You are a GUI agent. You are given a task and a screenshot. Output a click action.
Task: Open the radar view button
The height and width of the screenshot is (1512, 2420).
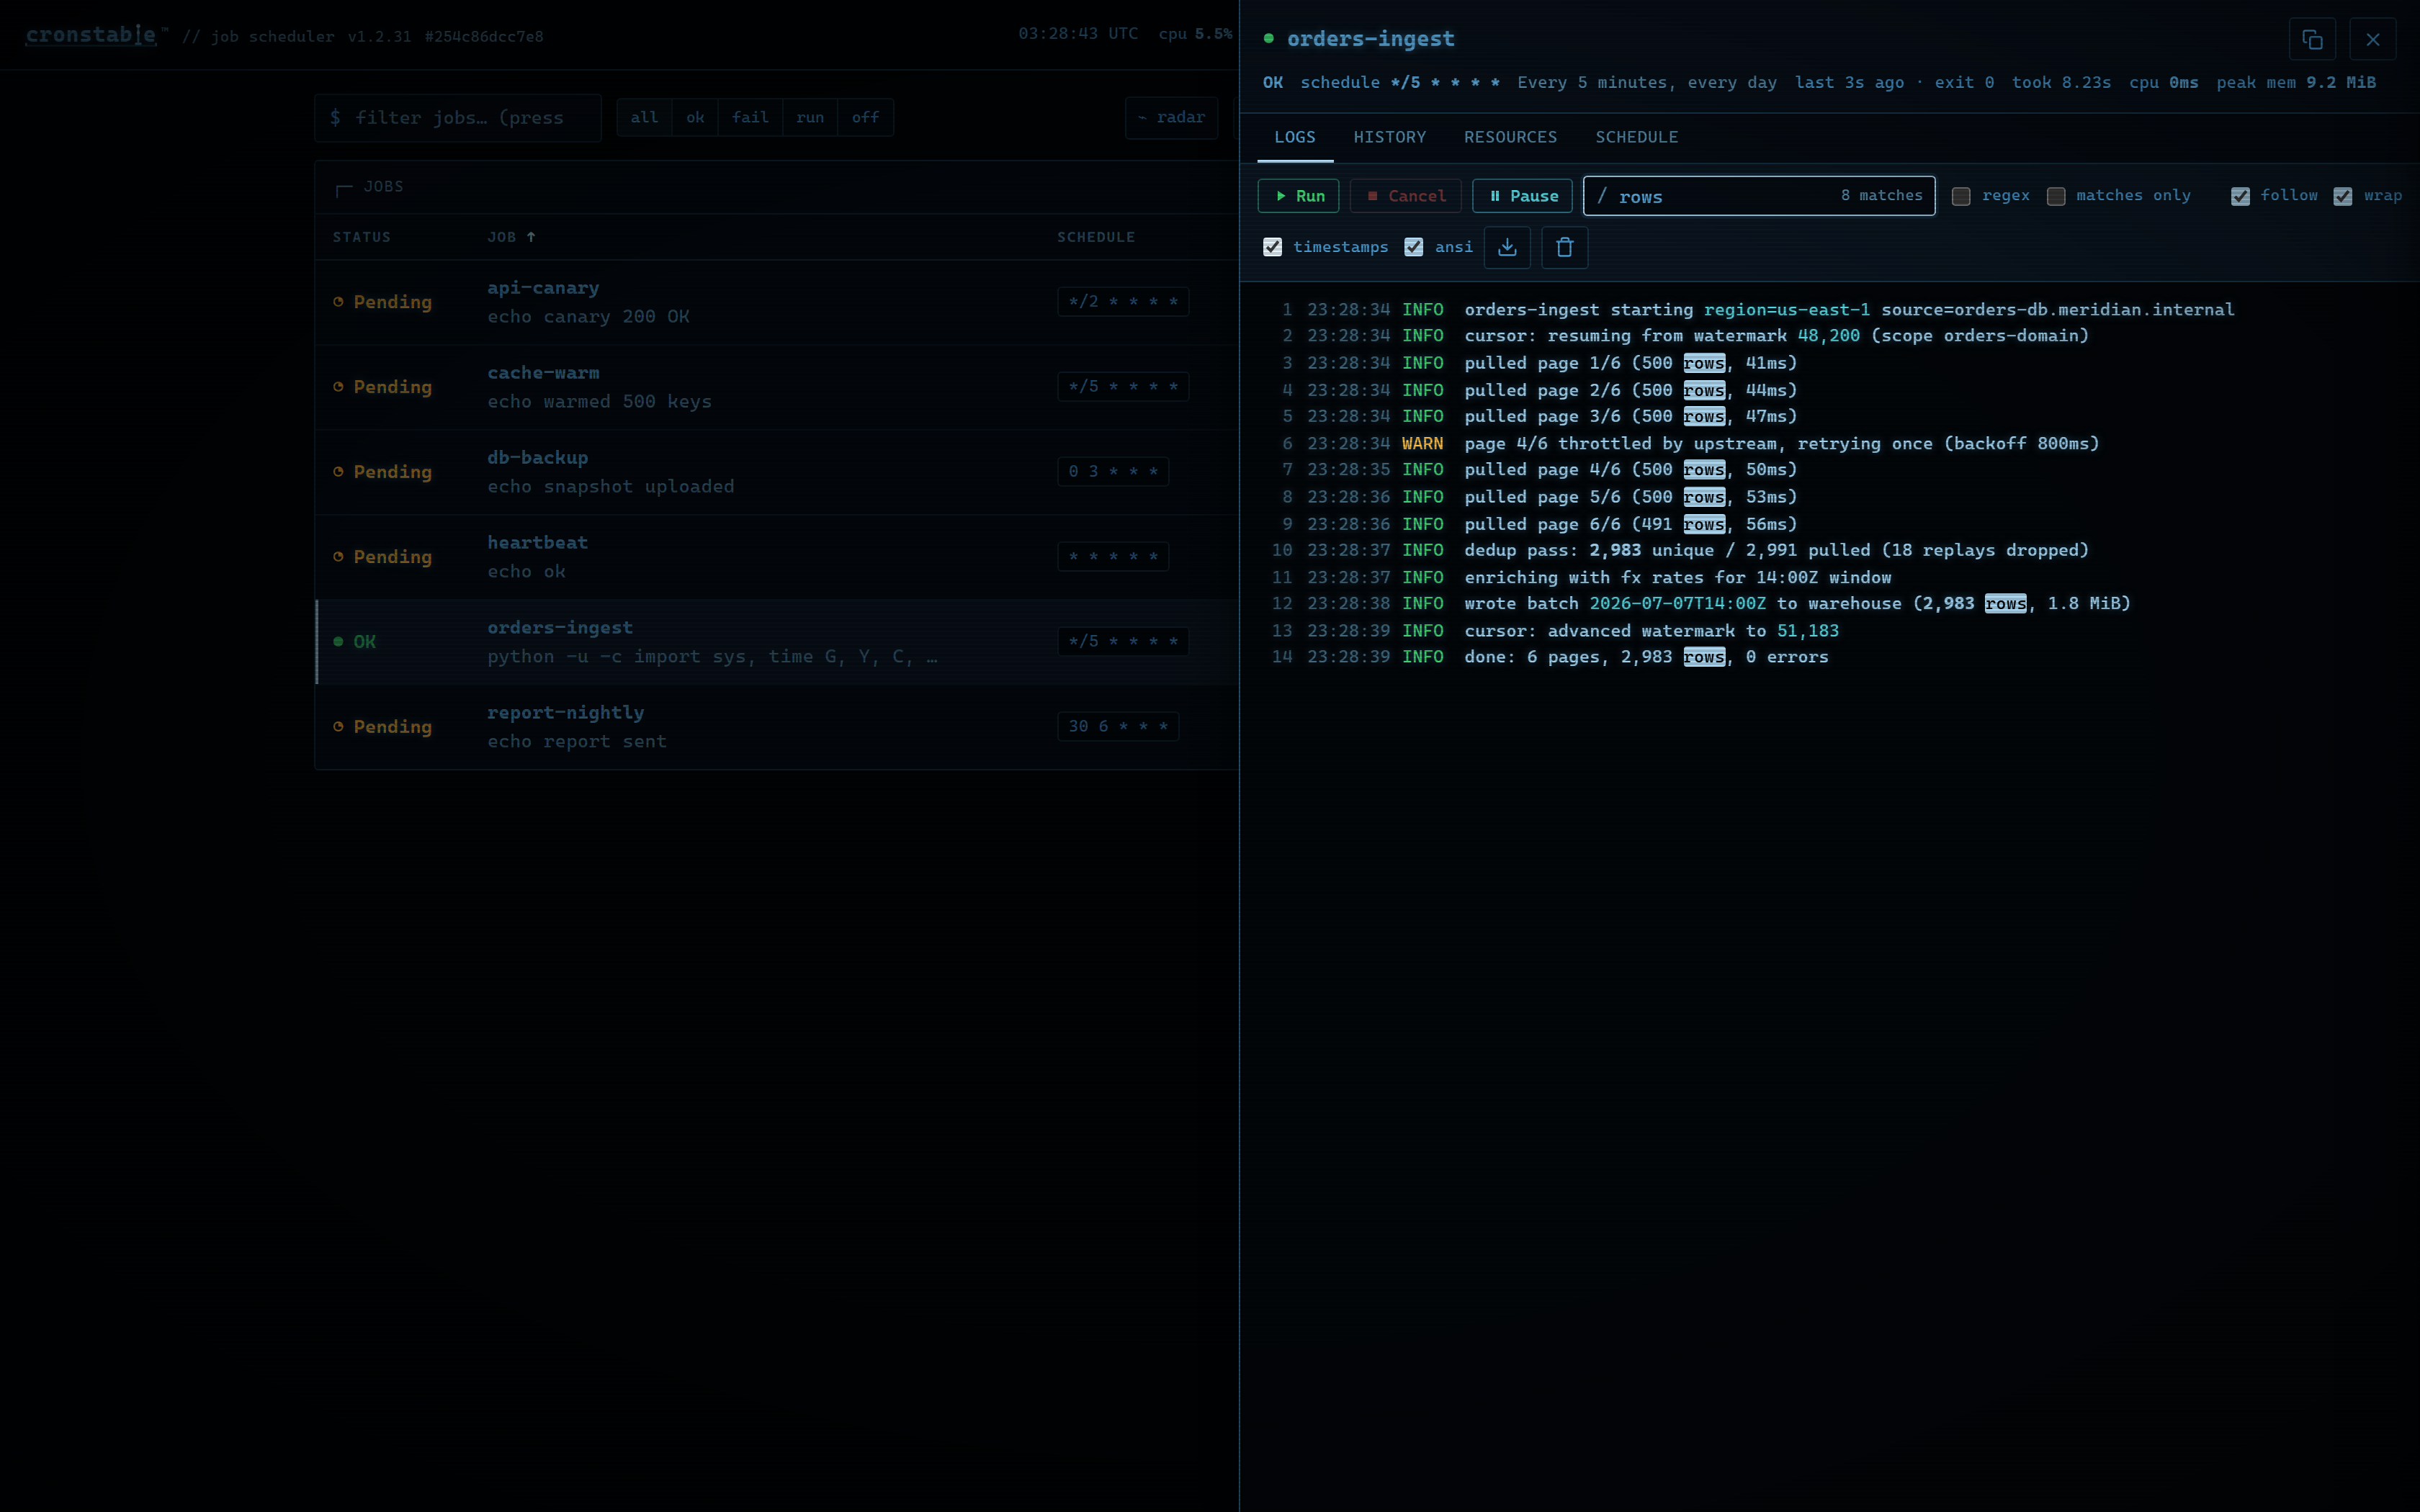click(x=1171, y=118)
